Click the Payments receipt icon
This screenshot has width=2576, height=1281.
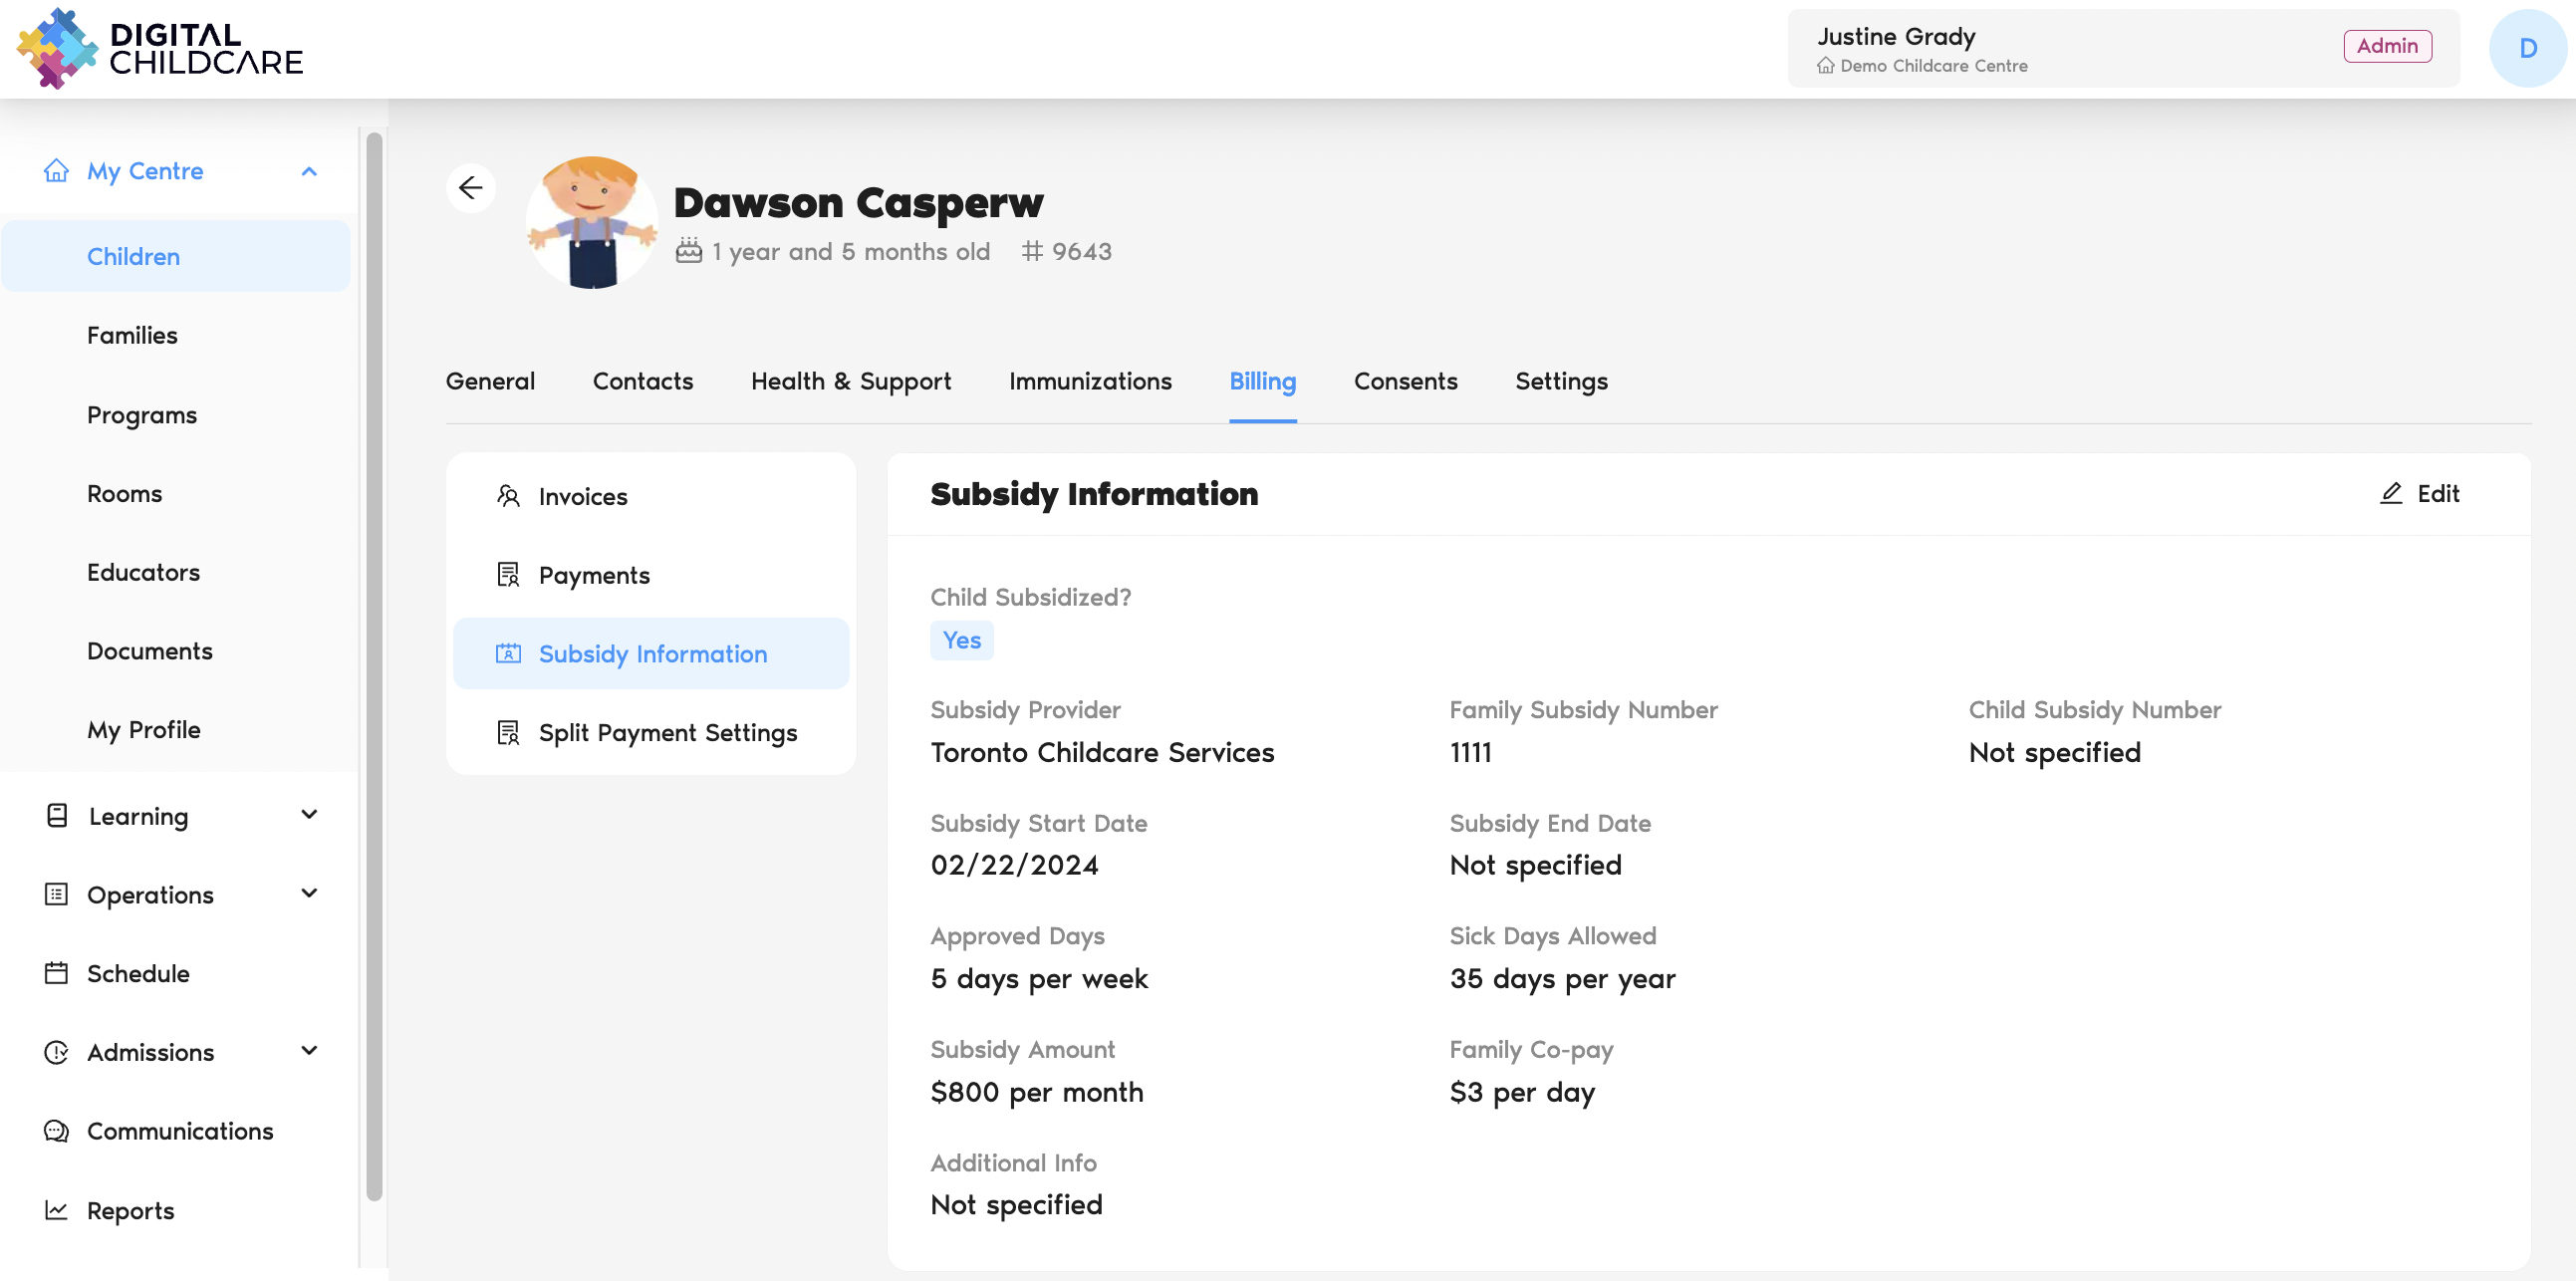508,575
